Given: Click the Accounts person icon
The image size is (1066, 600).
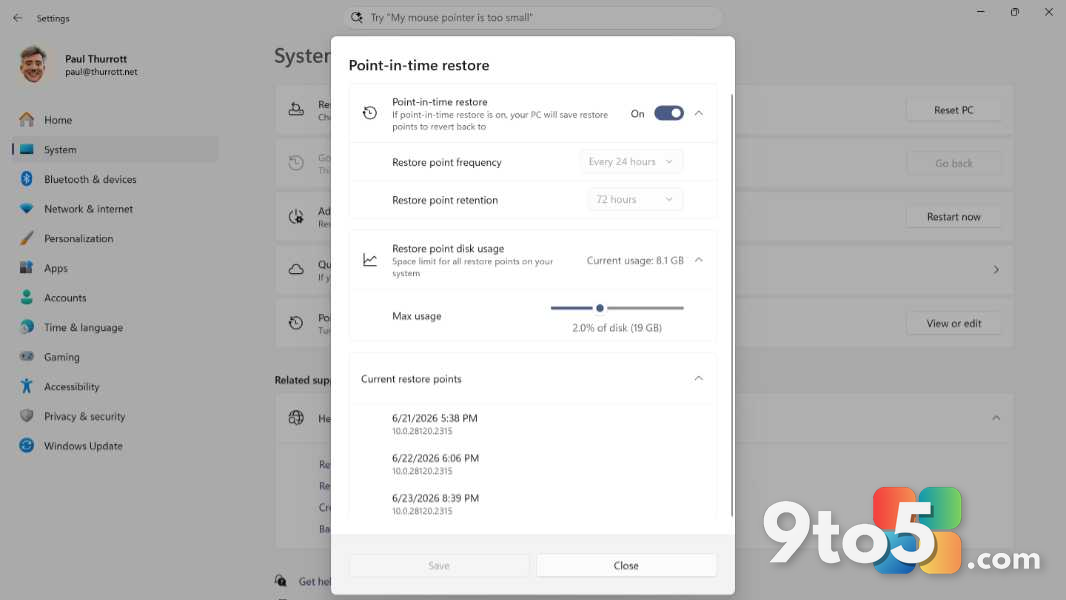Looking at the screenshot, I should point(27,297).
